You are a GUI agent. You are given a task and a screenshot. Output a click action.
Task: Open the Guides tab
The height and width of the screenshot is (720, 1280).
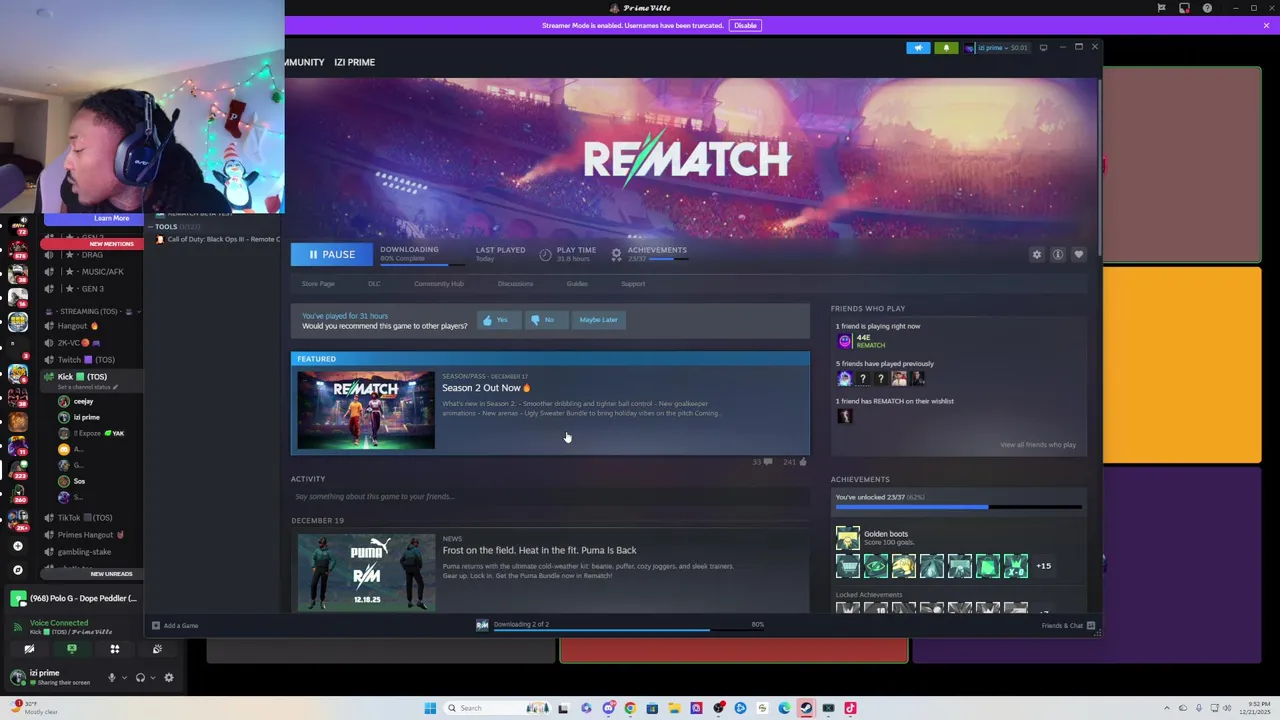[577, 284]
